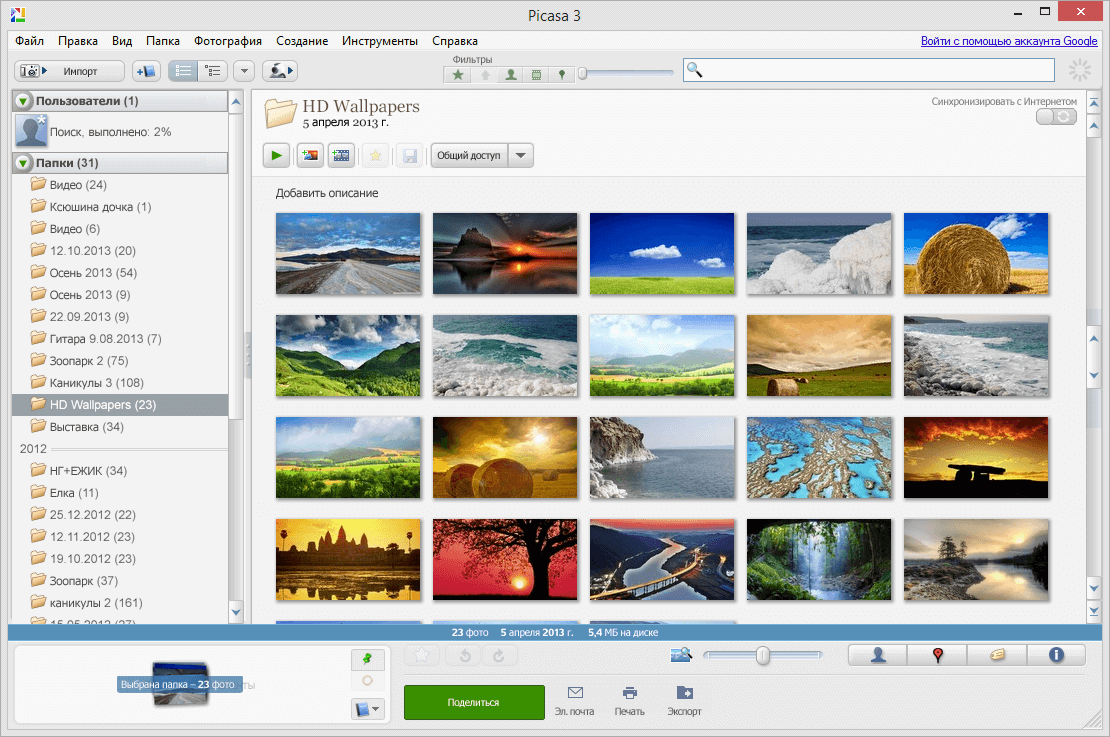Sign in with Google account link
Image resolution: width=1110 pixels, height=737 pixels.
(1009, 41)
